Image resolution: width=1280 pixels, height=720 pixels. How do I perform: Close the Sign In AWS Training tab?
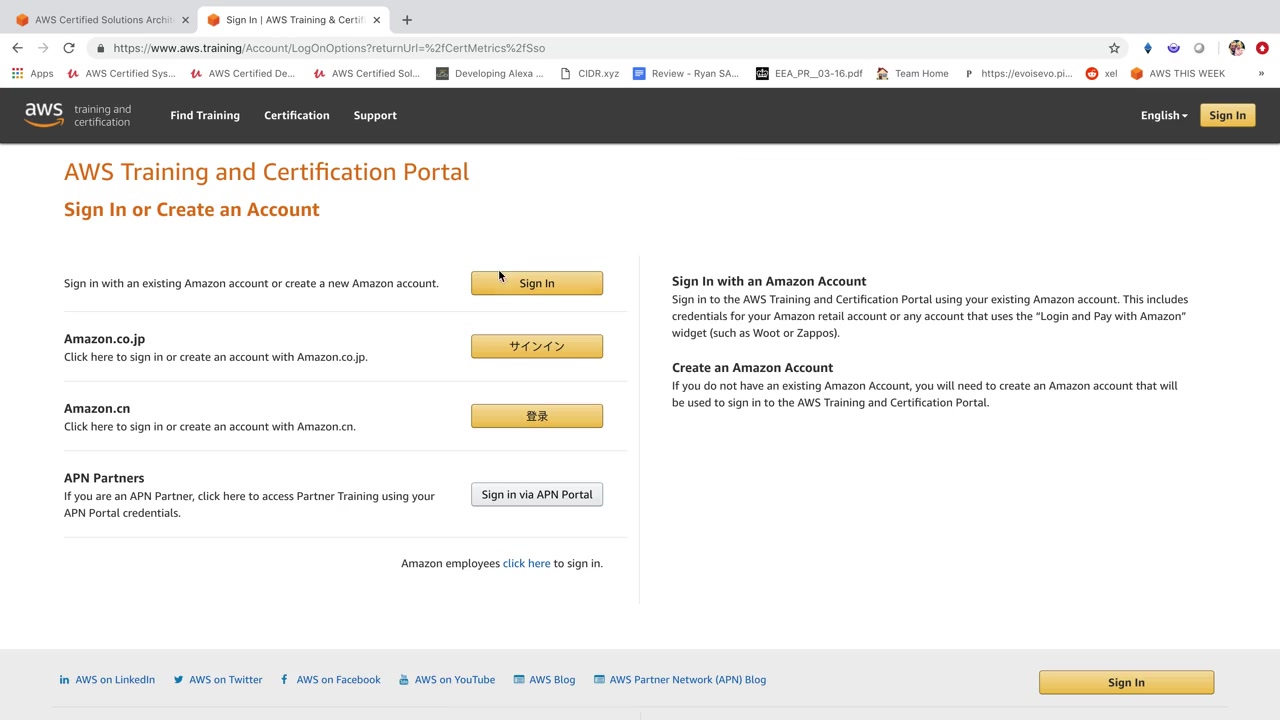click(x=377, y=20)
